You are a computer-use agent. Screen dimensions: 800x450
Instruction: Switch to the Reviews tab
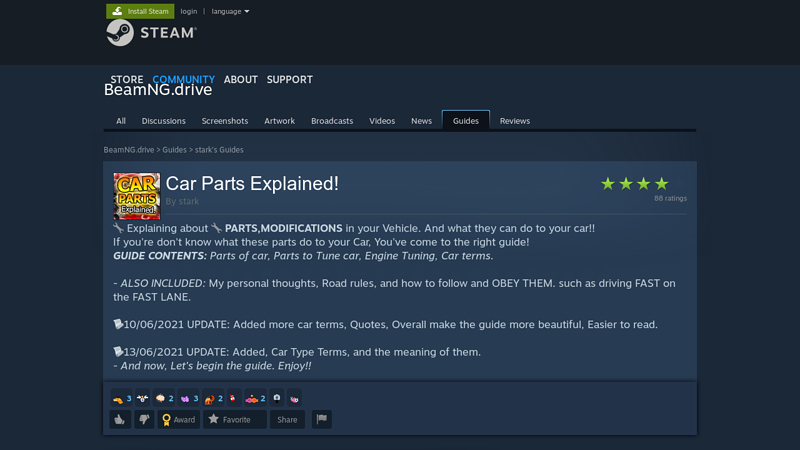coord(515,121)
